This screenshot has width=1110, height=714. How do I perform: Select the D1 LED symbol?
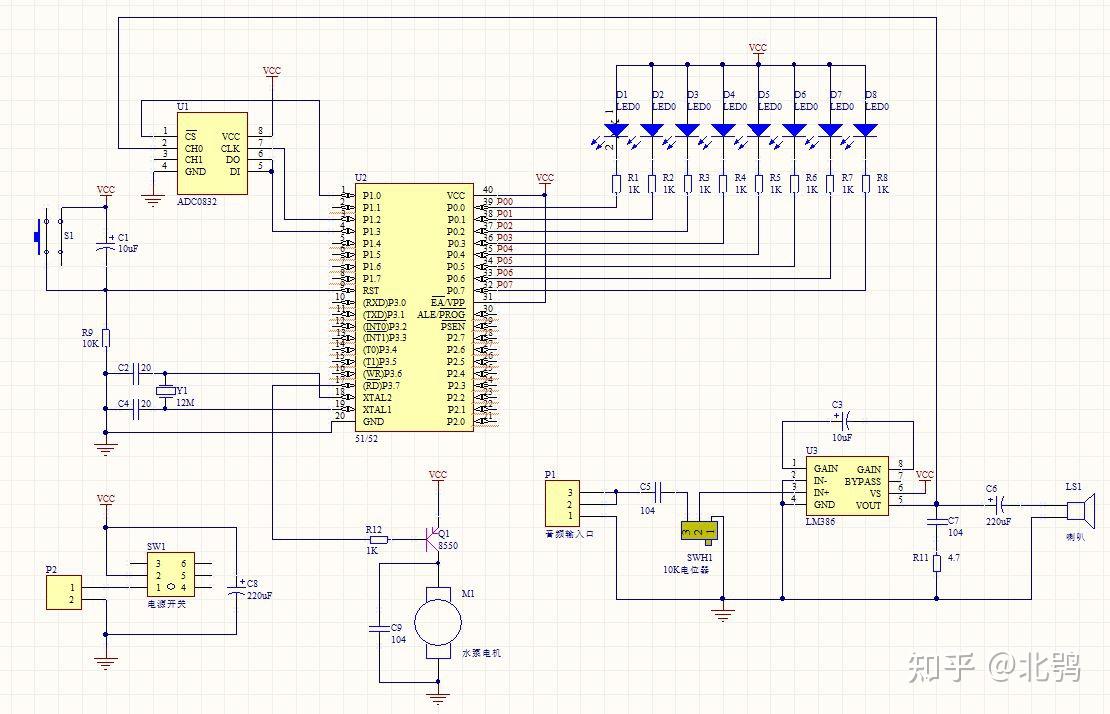(x=617, y=130)
